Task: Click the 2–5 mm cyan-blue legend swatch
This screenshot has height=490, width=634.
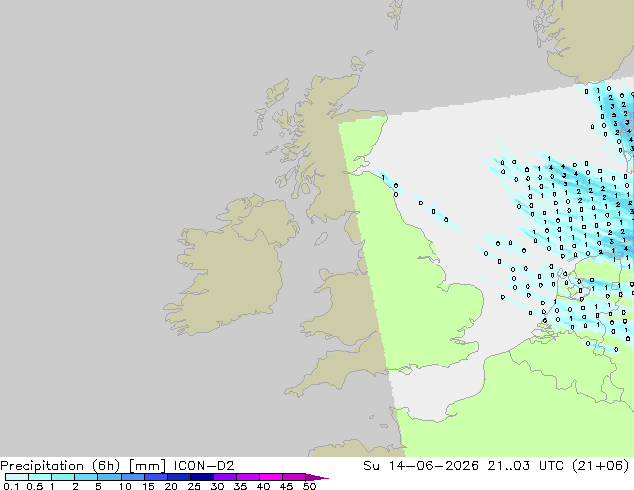Action: tap(86, 477)
